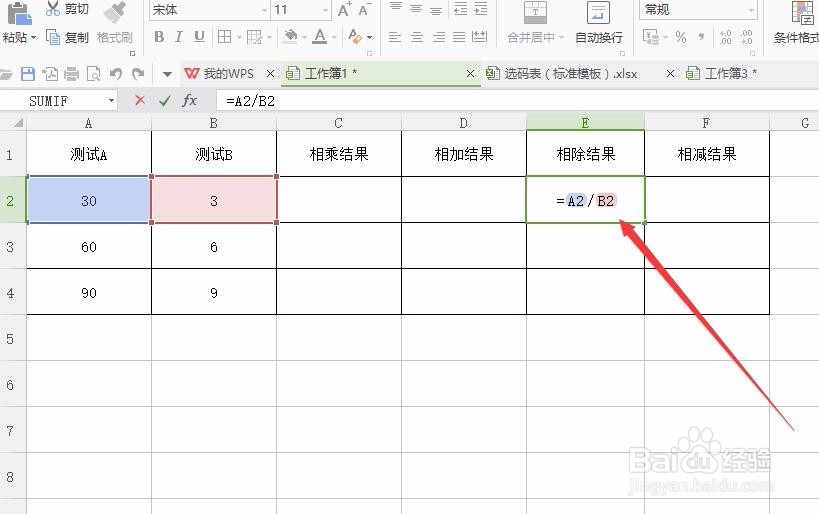
Task: Select row 5 header
Action: 10,338
